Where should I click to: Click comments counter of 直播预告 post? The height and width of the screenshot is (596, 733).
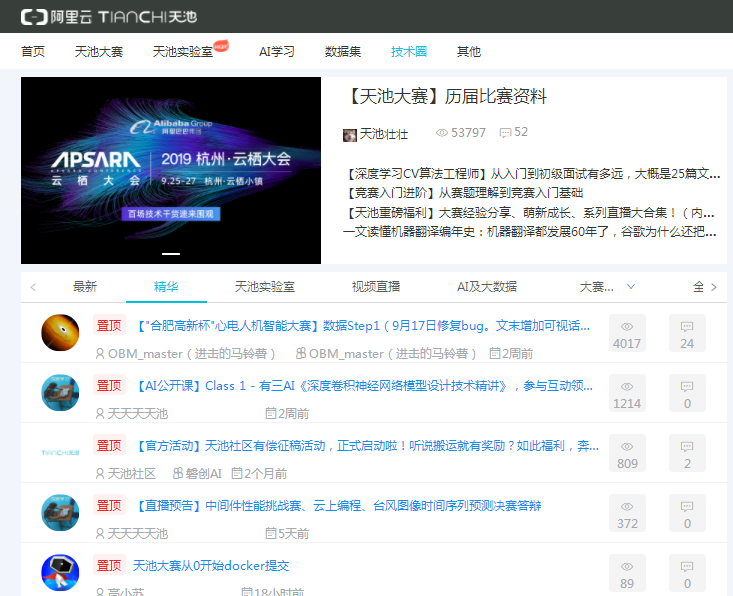point(687,513)
